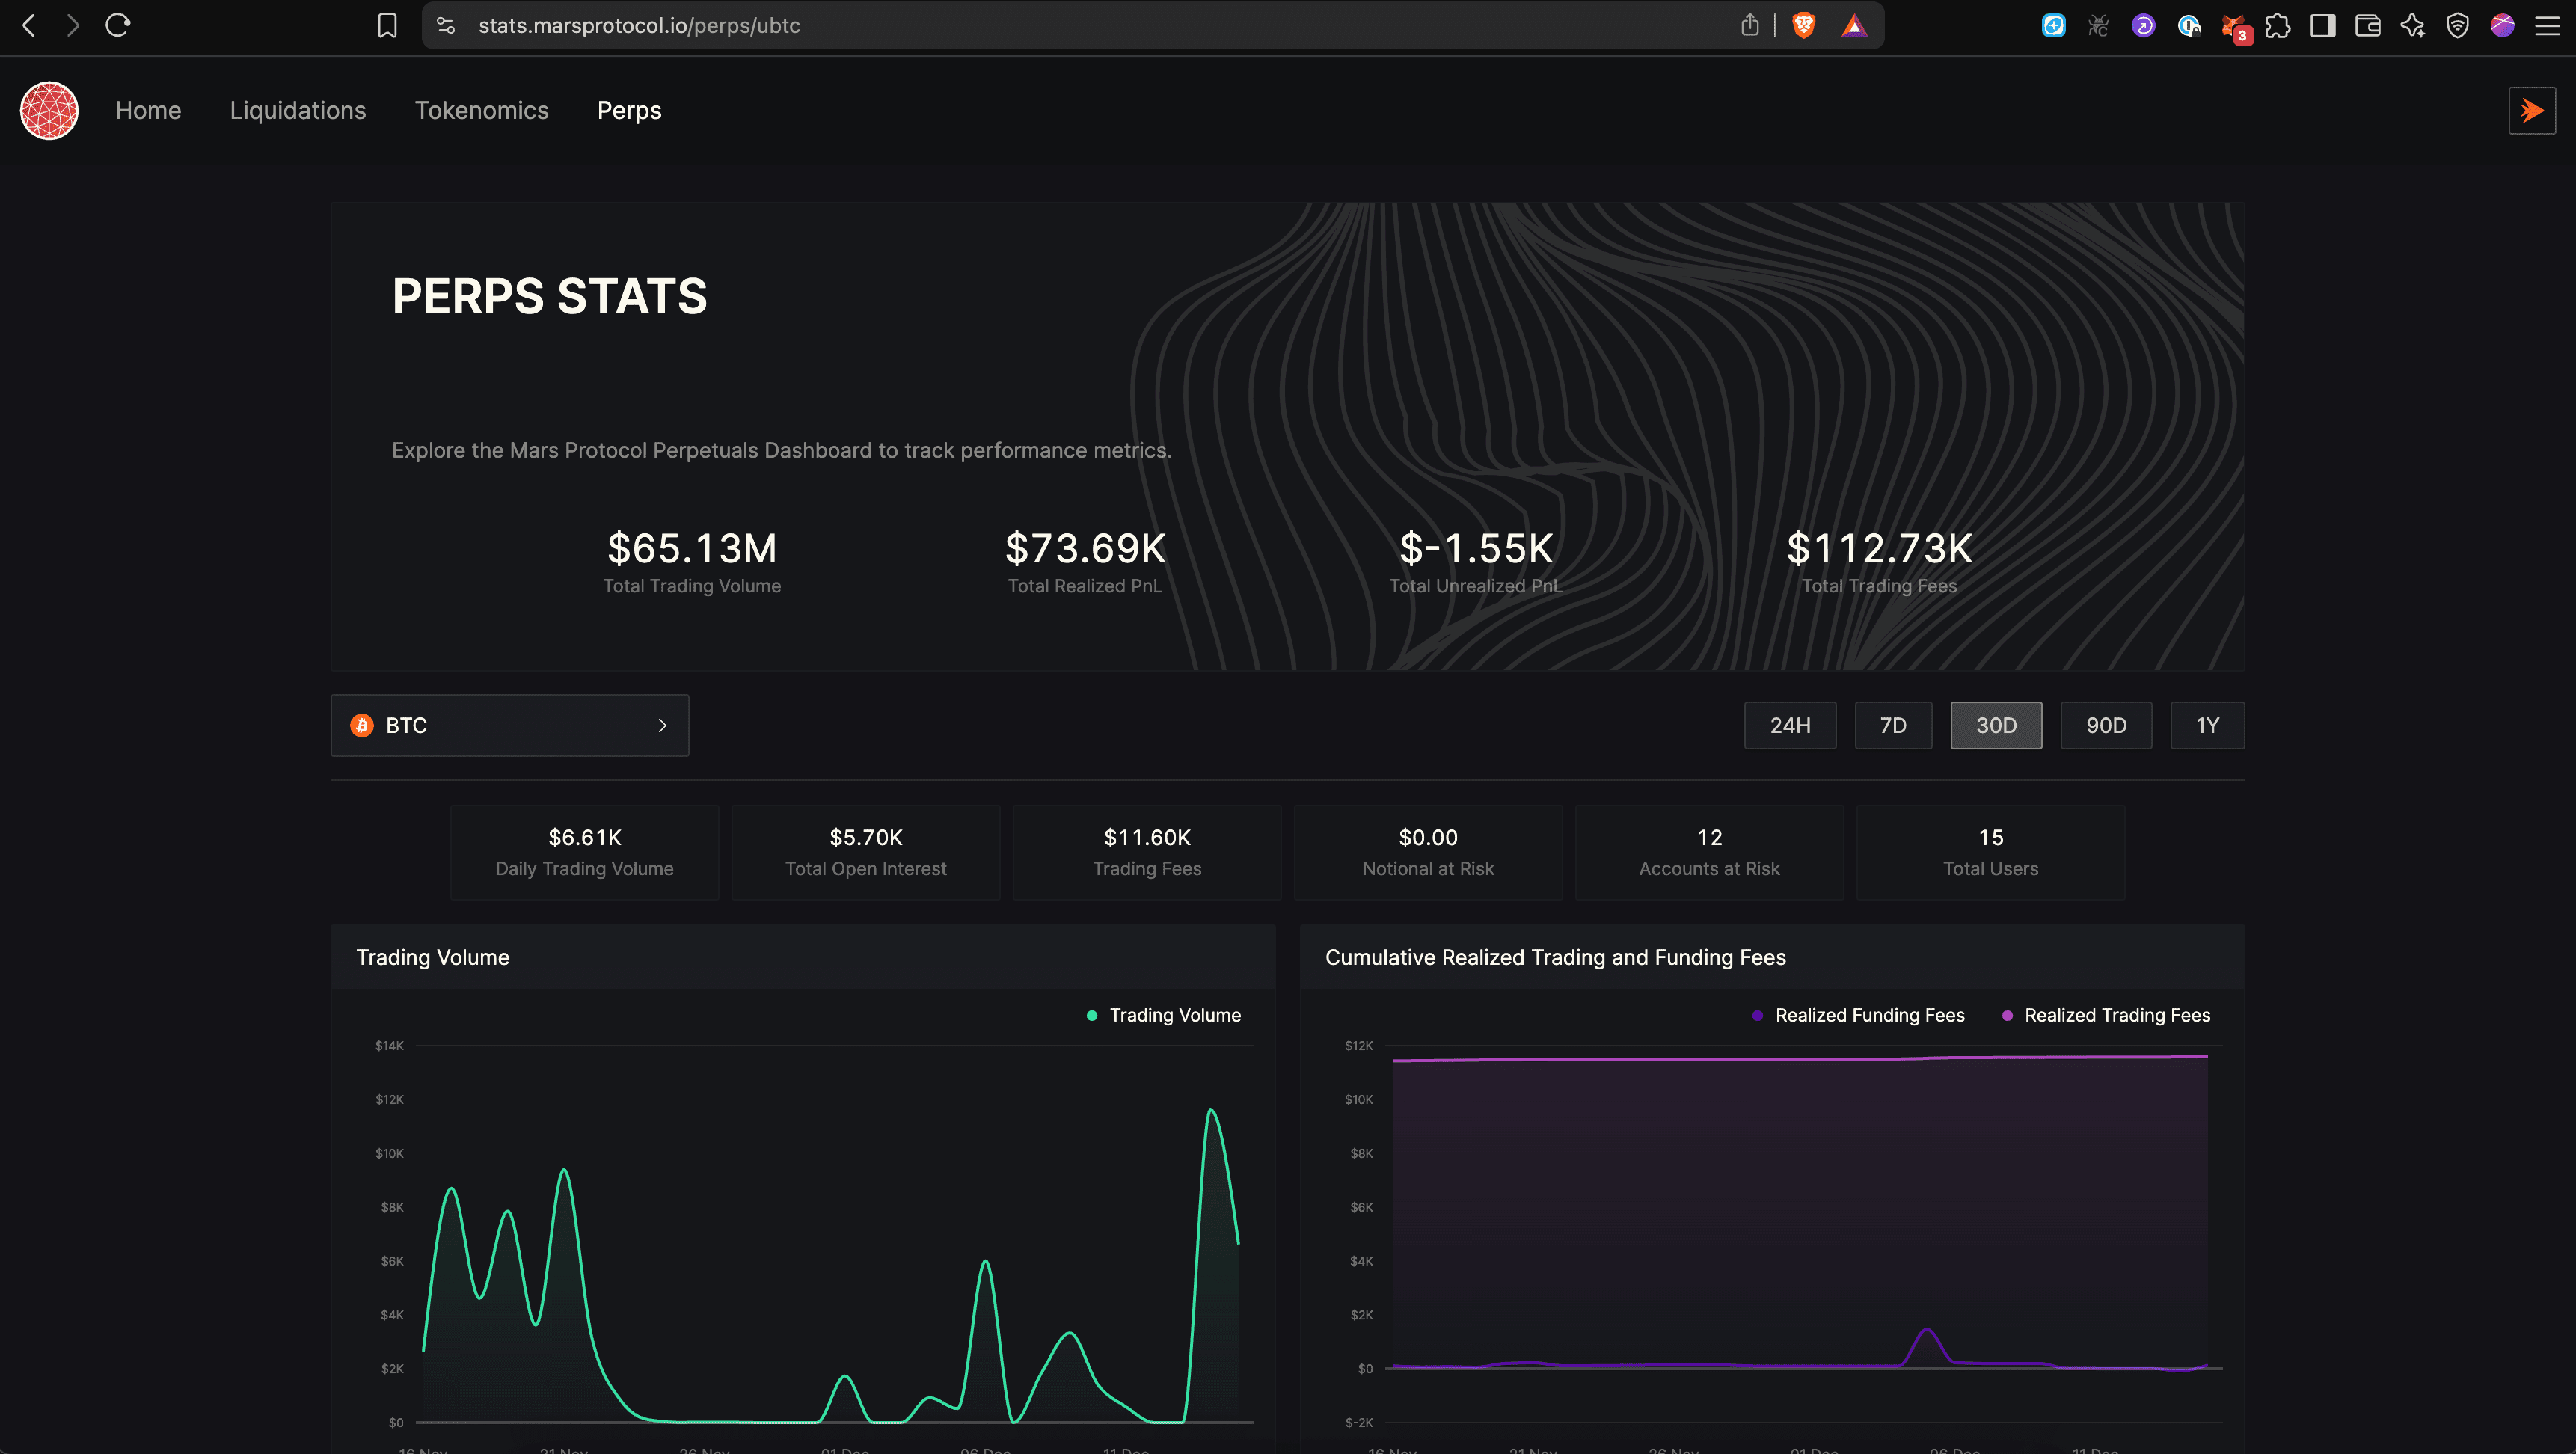The width and height of the screenshot is (2576, 1454).
Task: Expand the BTC asset selector
Action: click(509, 725)
